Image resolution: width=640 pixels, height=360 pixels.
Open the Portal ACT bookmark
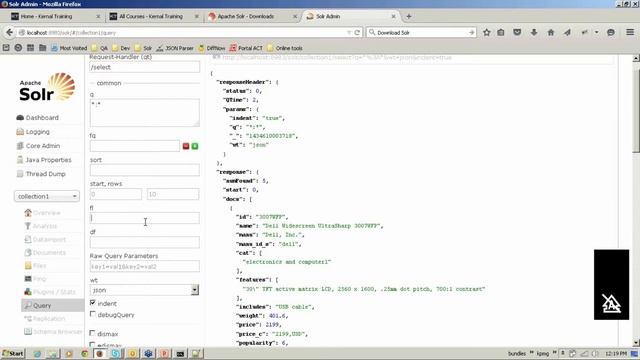click(x=246, y=48)
